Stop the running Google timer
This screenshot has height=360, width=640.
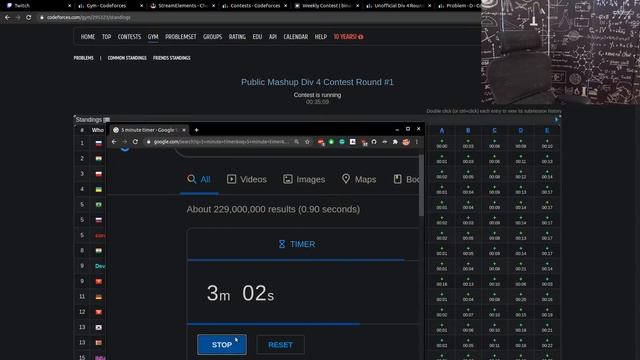(x=222, y=344)
